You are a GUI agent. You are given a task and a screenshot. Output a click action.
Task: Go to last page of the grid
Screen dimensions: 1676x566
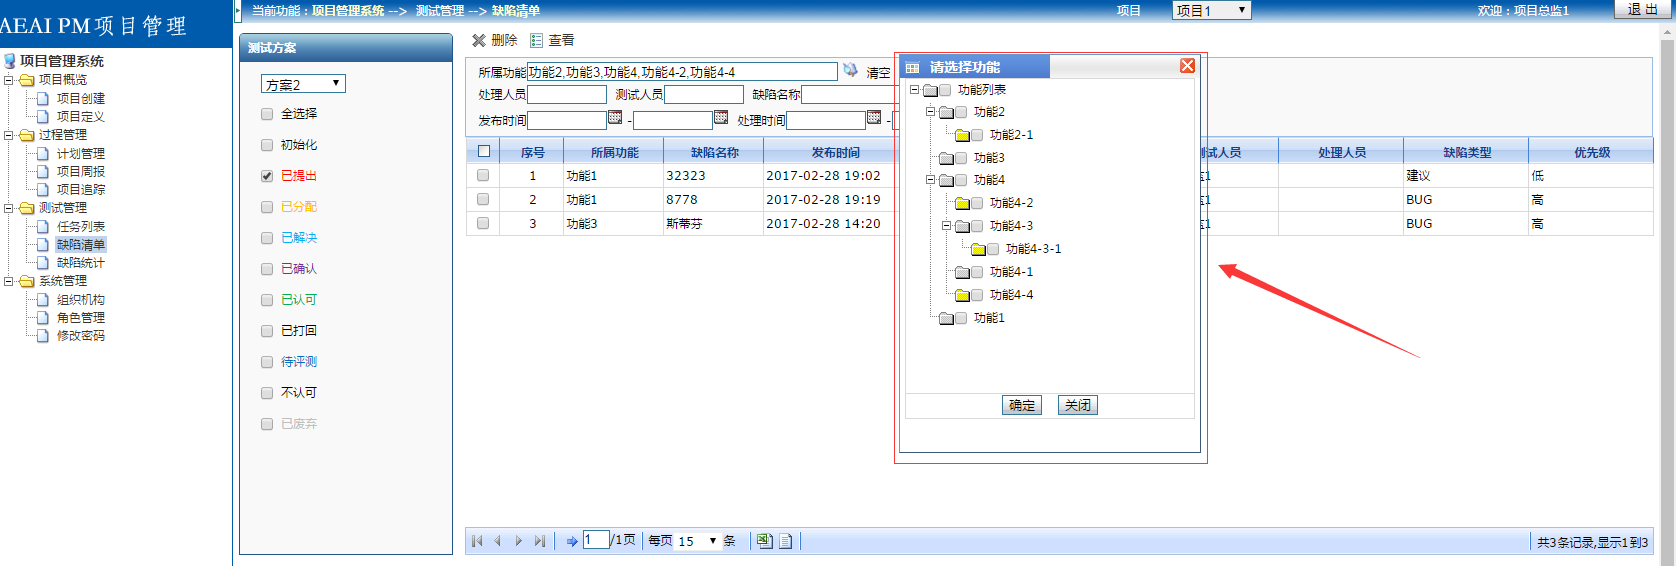539,541
